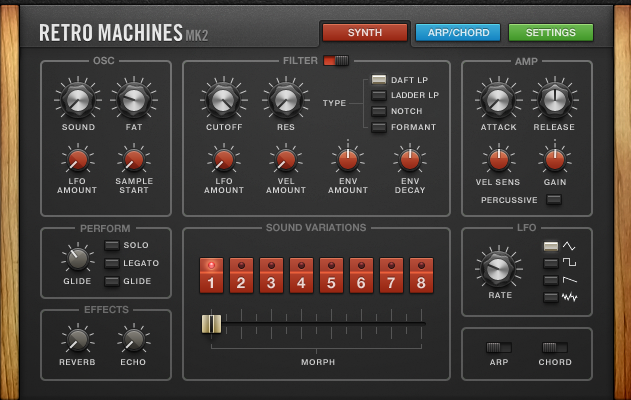Toggle the Filter on/off switch
Image resolution: width=631 pixels, height=400 pixels.
coord(336,61)
